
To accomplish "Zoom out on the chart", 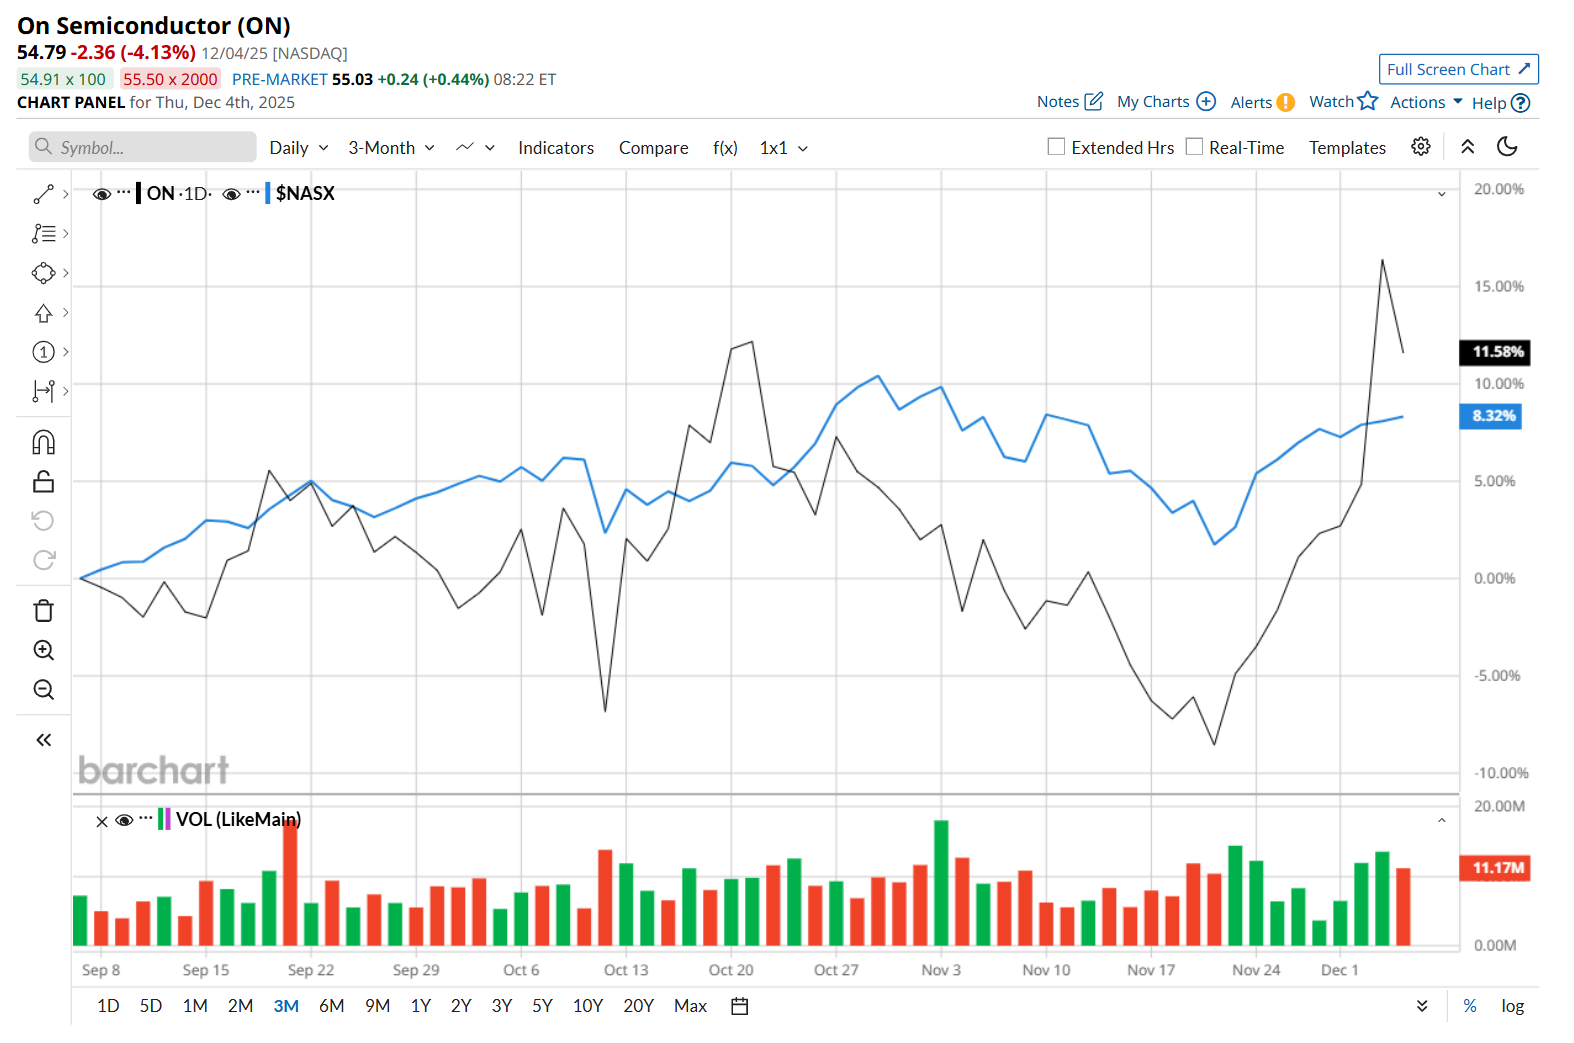I will pos(43,689).
